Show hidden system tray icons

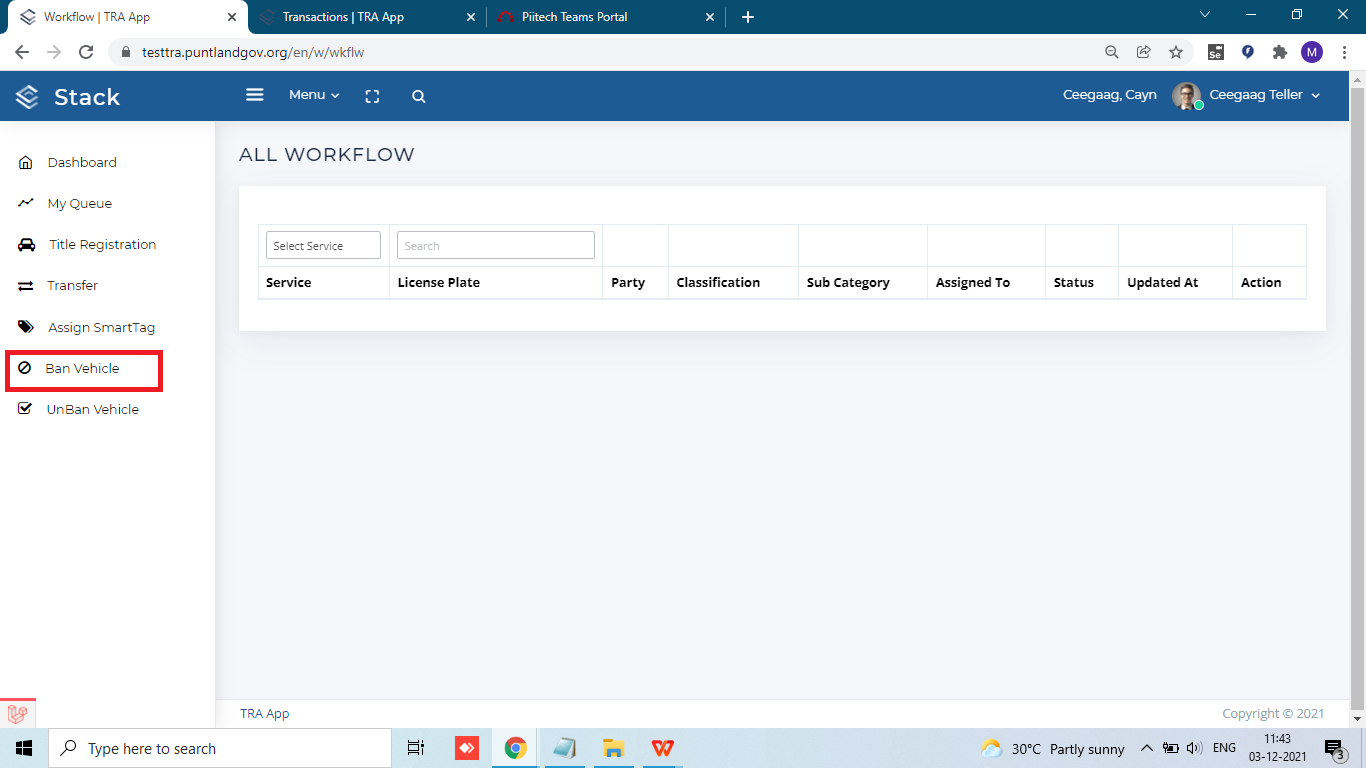(1147, 748)
